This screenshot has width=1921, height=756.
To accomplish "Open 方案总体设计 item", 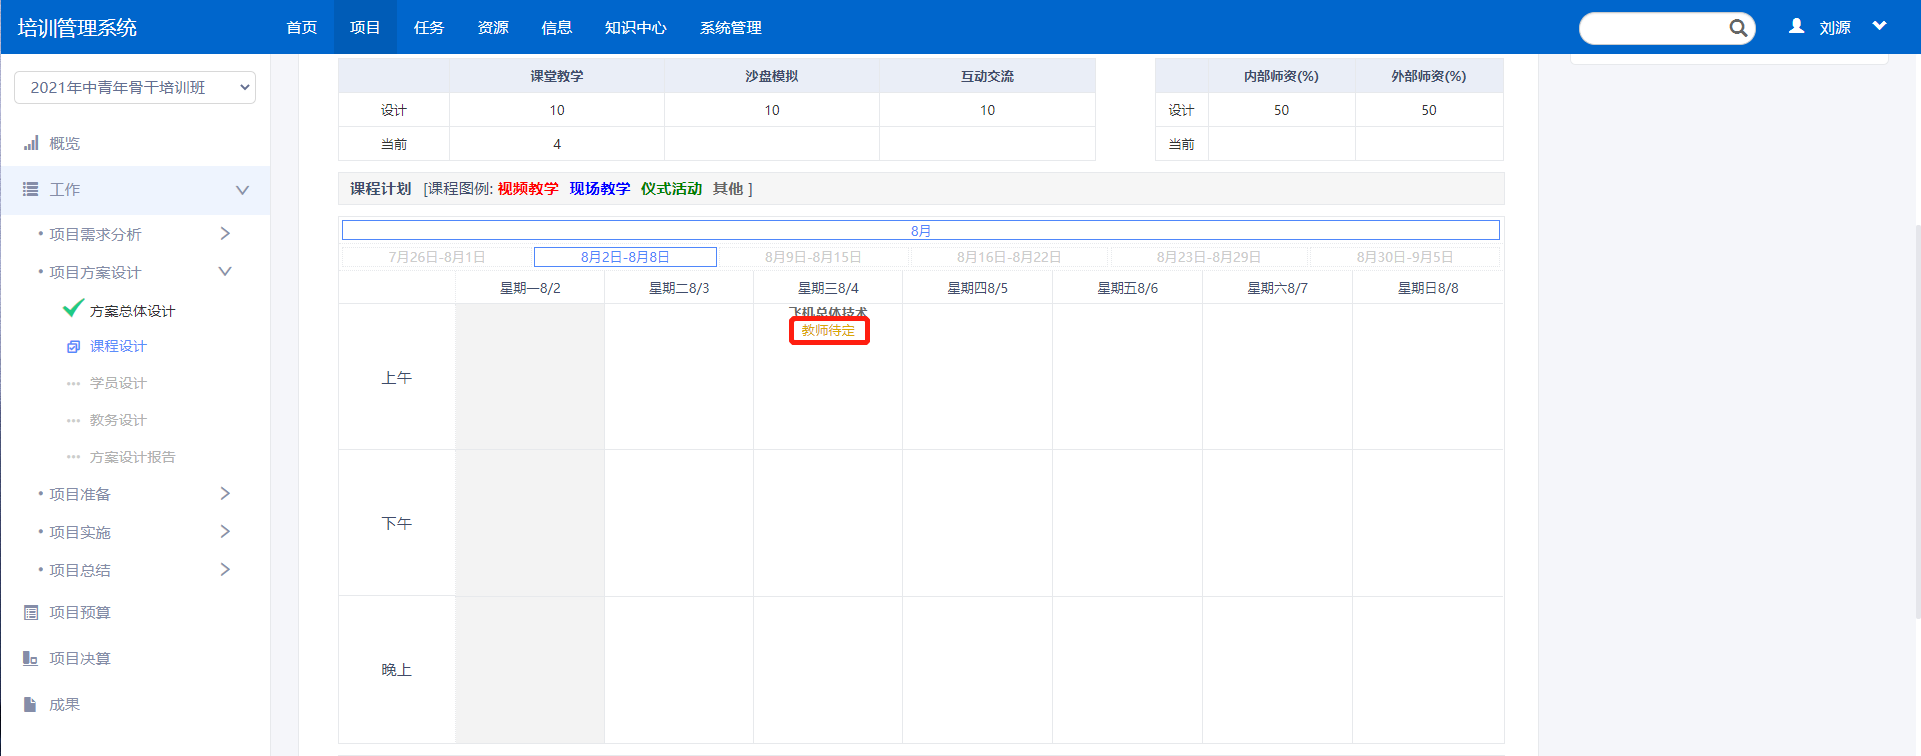I will (132, 311).
